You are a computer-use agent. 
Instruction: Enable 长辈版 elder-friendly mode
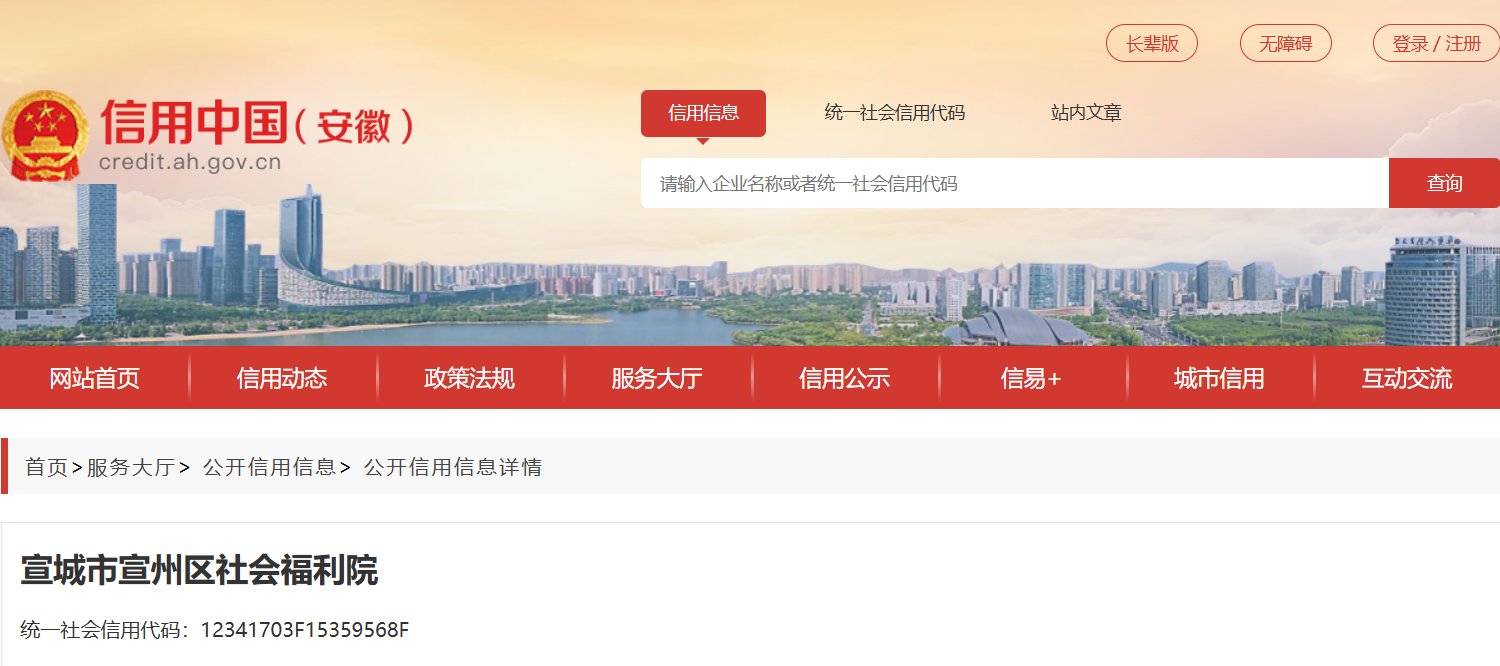[x=1152, y=43]
